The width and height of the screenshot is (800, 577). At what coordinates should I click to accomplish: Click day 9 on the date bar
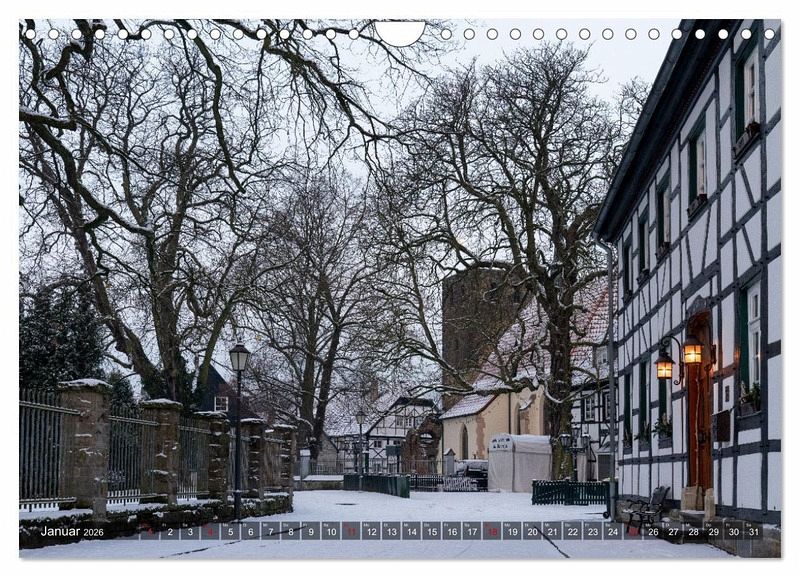tap(310, 531)
